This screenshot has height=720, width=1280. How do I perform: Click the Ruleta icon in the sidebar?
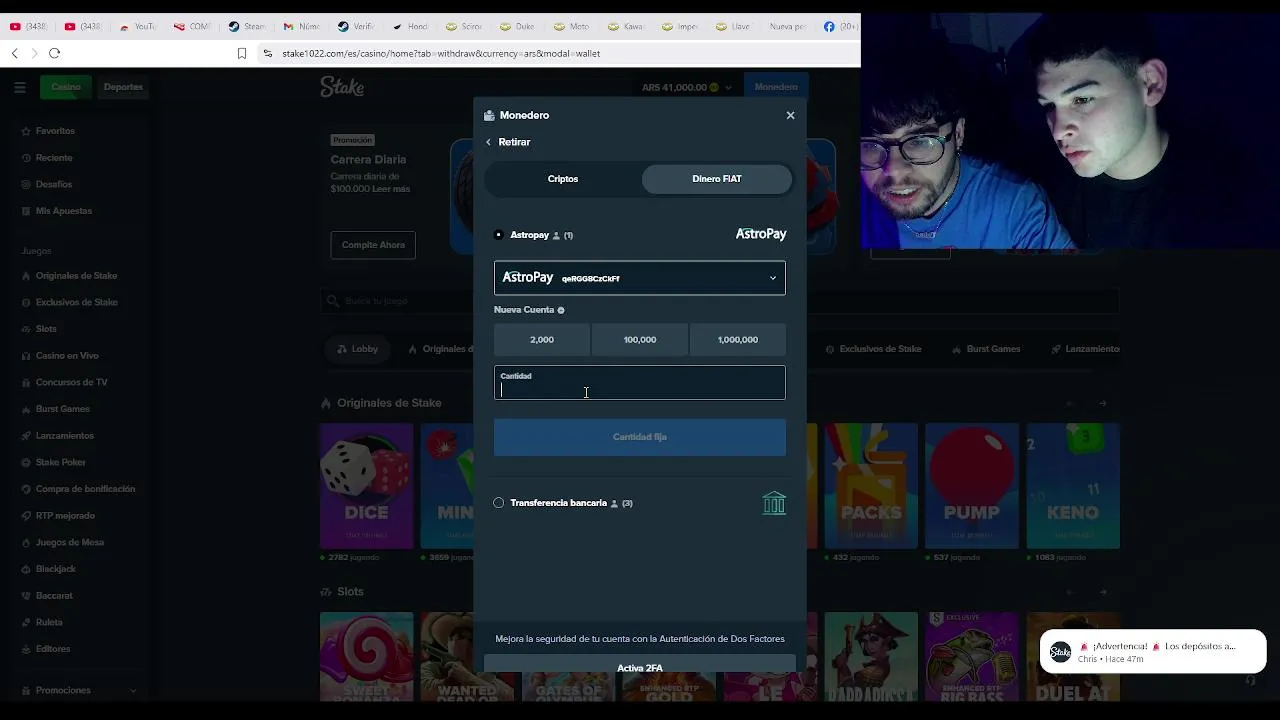tap(27, 622)
